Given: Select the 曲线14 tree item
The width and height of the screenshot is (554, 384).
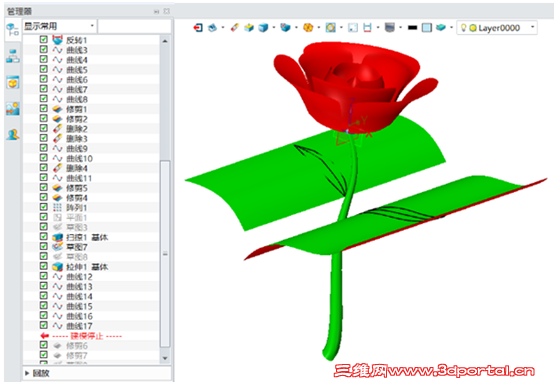Looking at the screenshot, I should (x=79, y=296).
